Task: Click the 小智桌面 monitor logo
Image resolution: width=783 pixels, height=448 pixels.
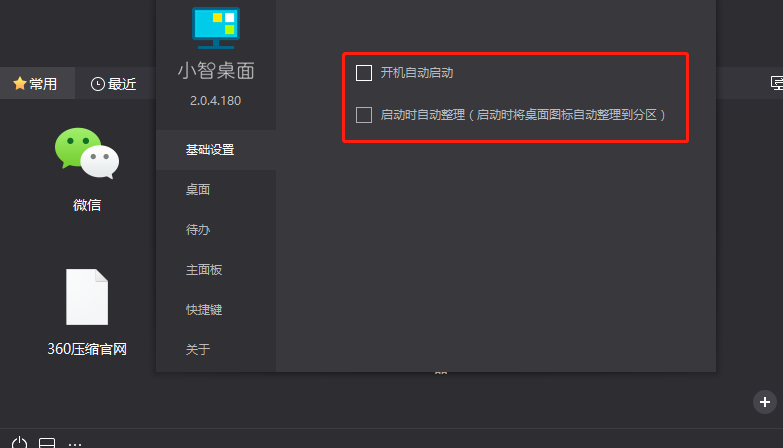Action: (216, 28)
